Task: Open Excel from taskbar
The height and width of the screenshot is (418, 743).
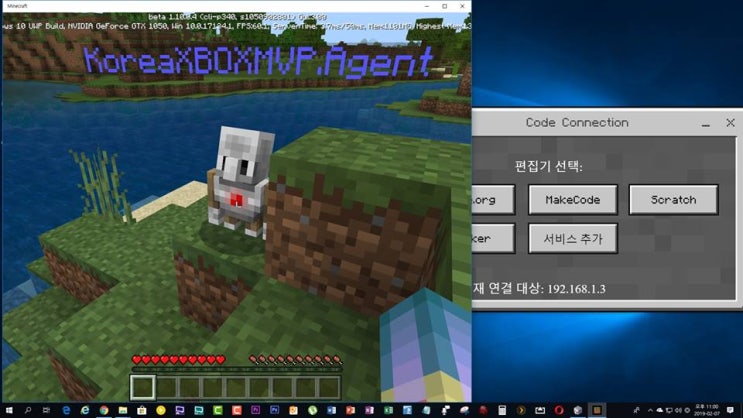Action: click(x=388, y=410)
